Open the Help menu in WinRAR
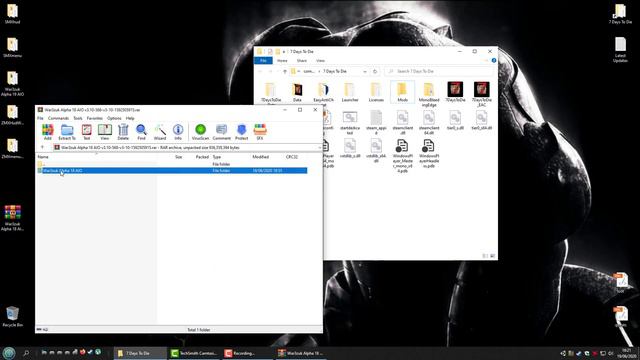The height and width of the screenshot is (360, 640). pos(130,118)
